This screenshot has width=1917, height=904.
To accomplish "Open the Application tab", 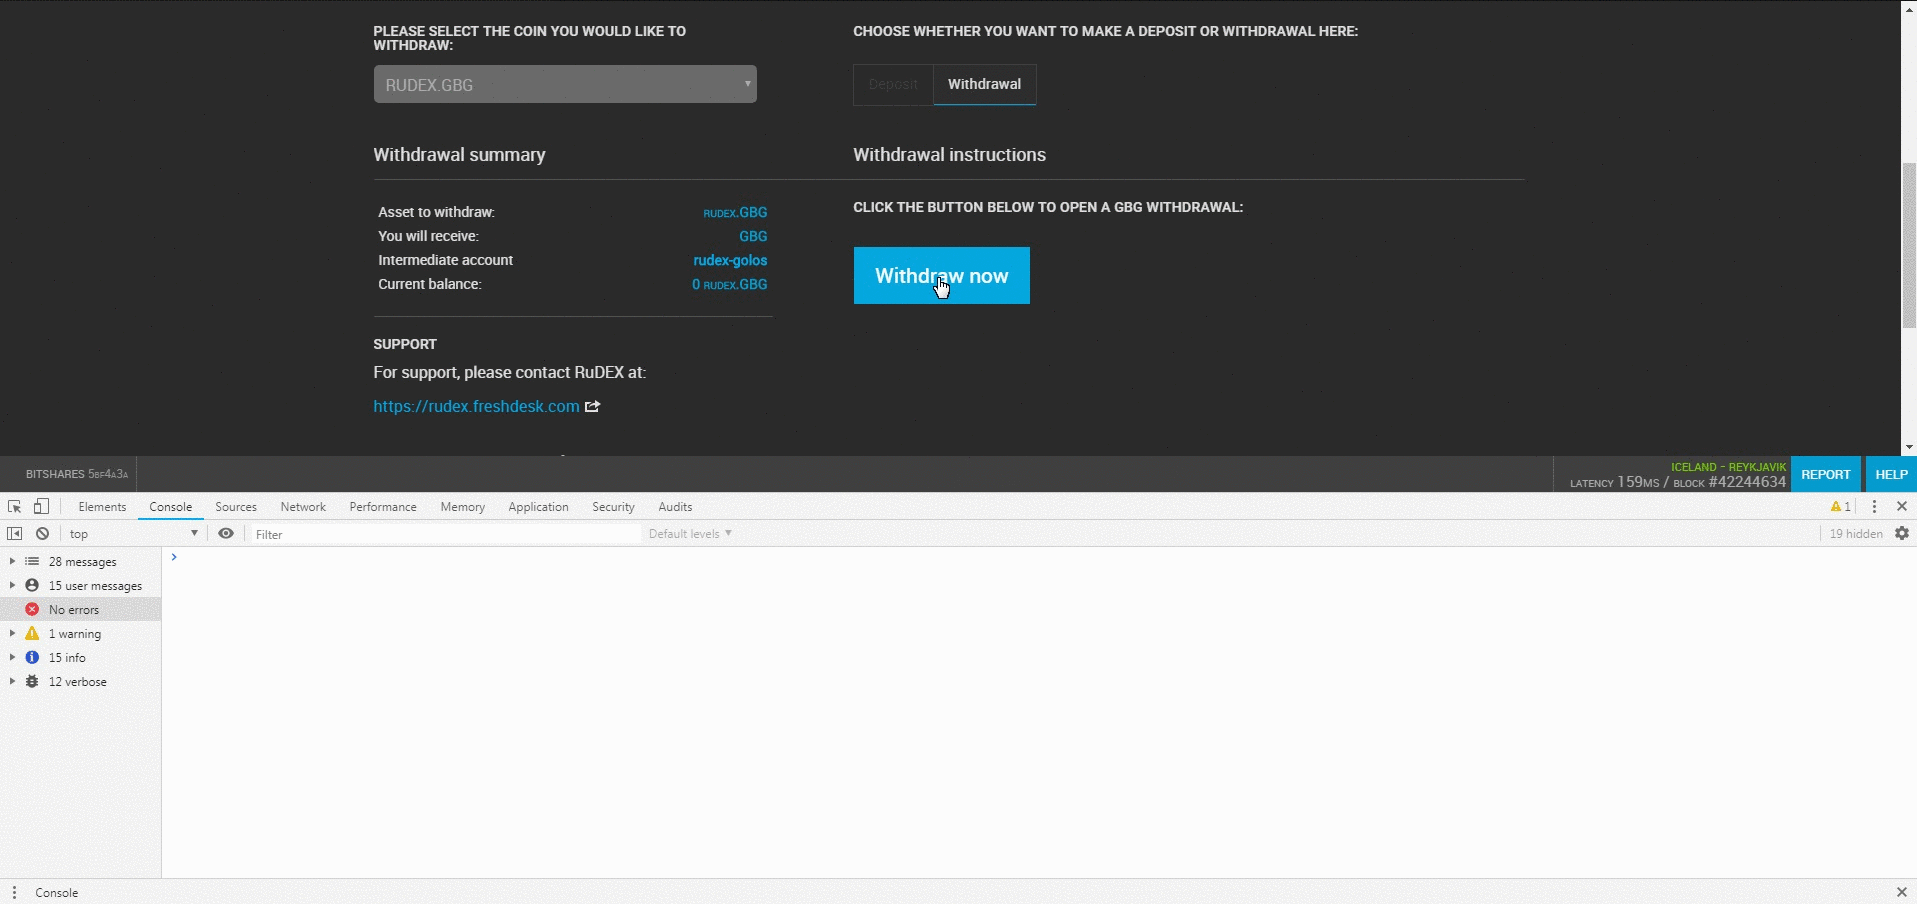I will [538, 507].
